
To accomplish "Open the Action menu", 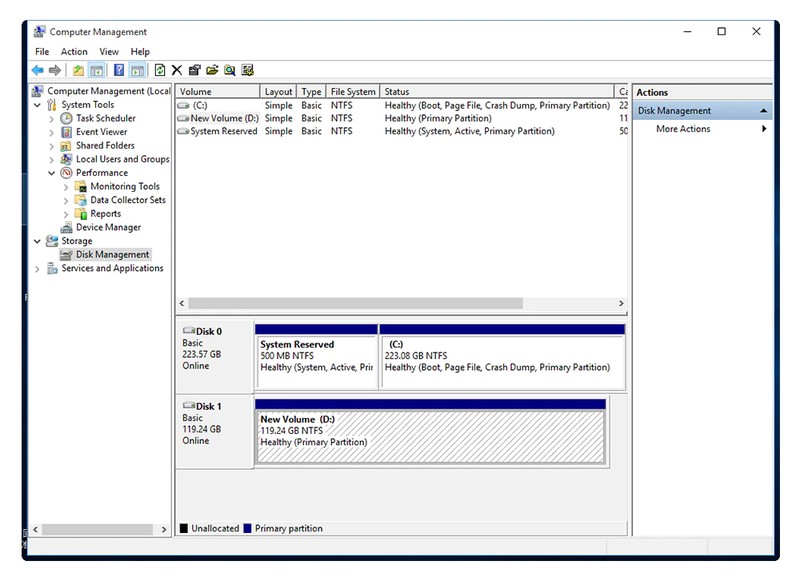I will point(74,52).
